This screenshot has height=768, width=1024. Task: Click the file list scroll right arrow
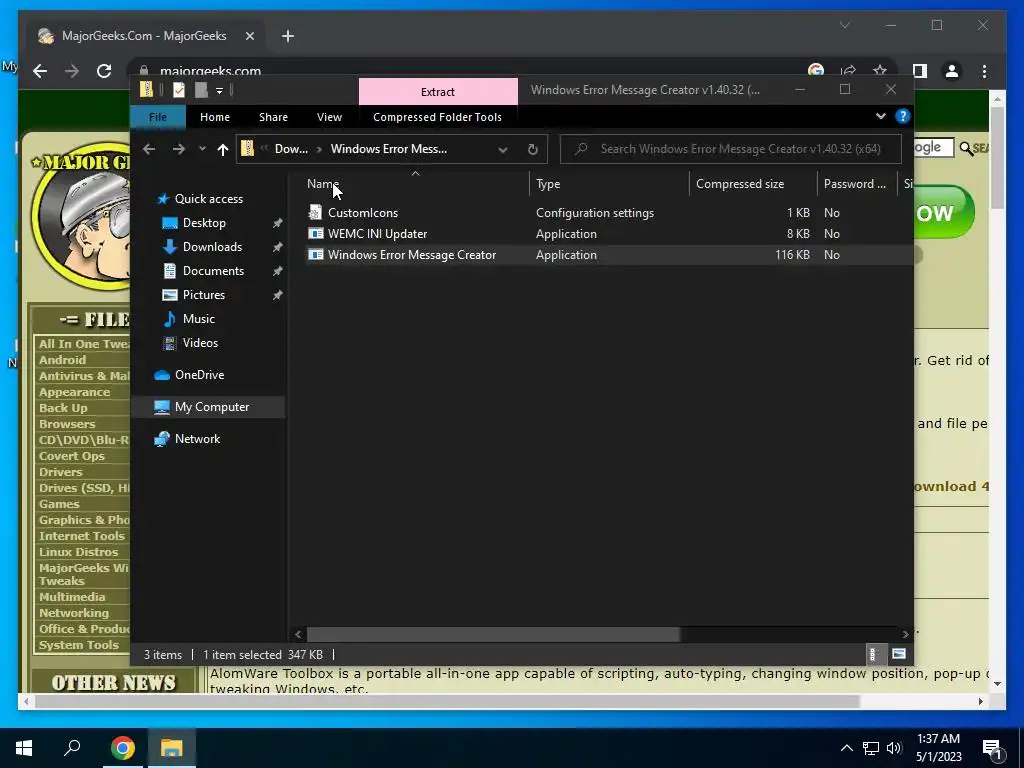[905, 634]
